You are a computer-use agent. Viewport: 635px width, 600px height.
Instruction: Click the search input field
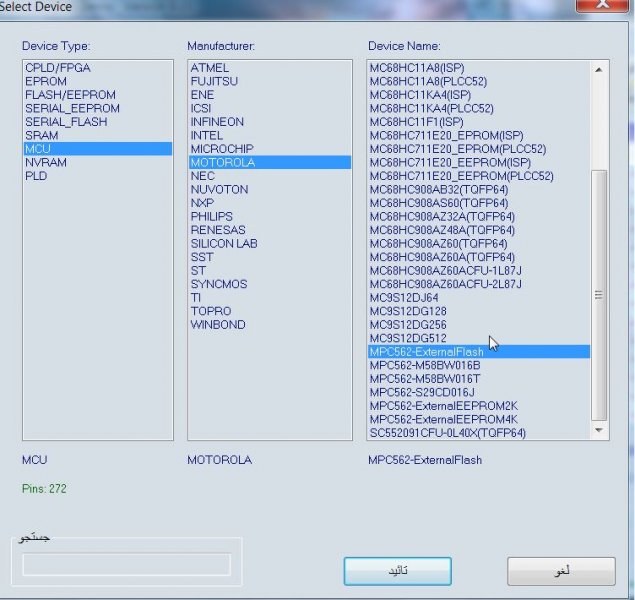[127, 564]
